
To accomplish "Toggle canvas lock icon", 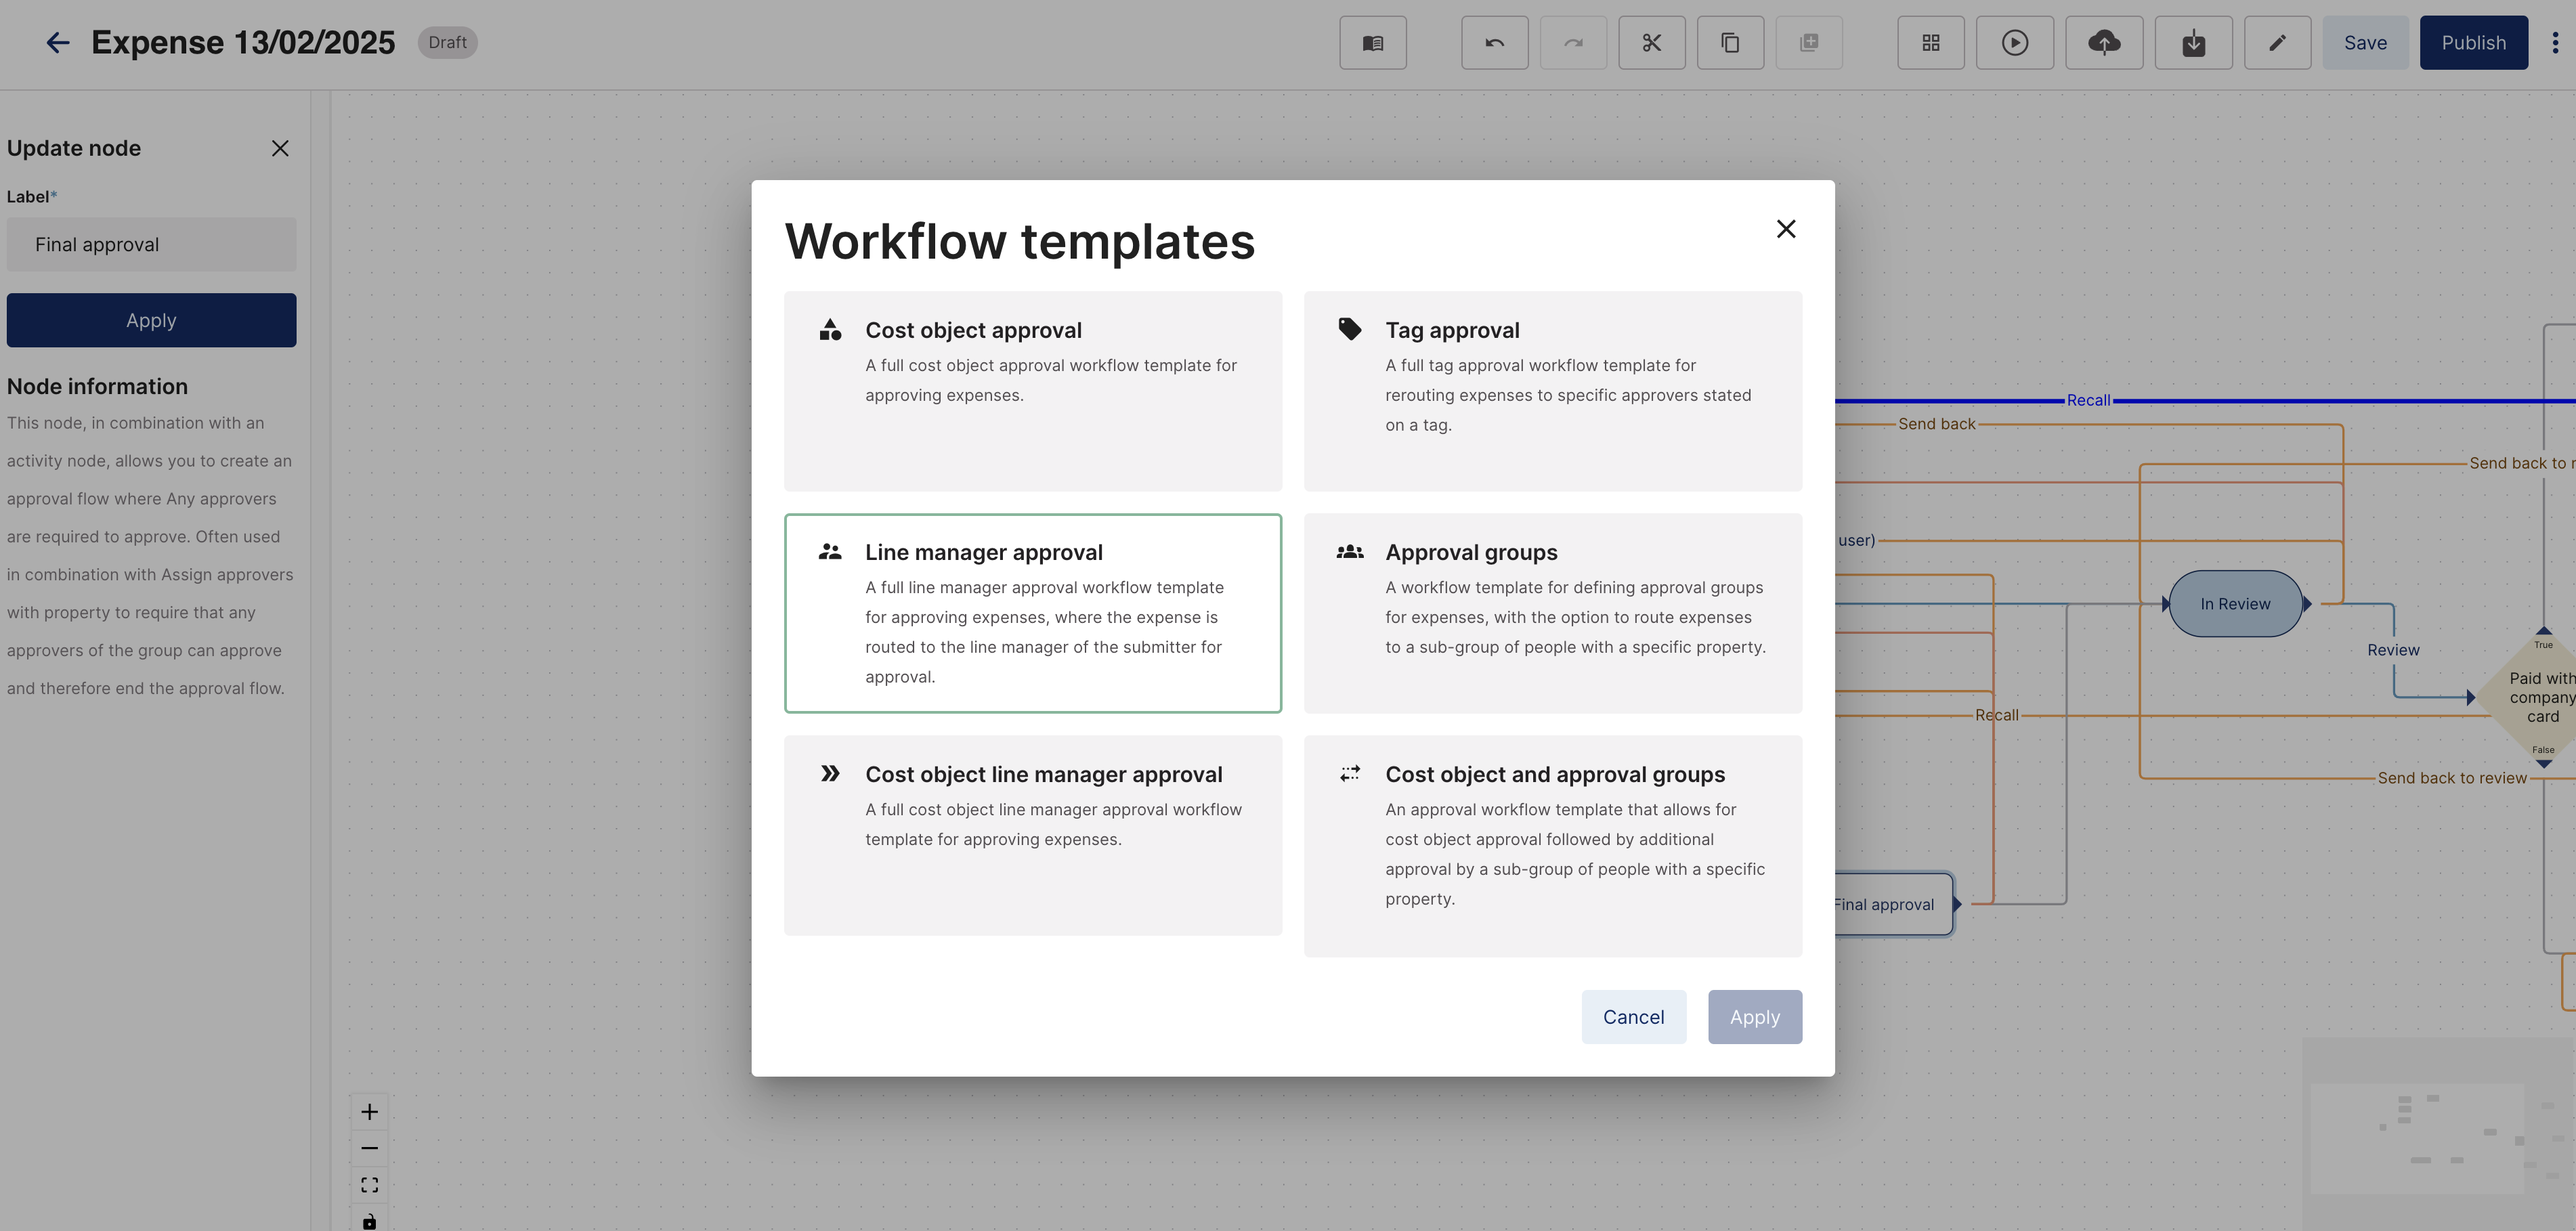I will point(369,1220).
